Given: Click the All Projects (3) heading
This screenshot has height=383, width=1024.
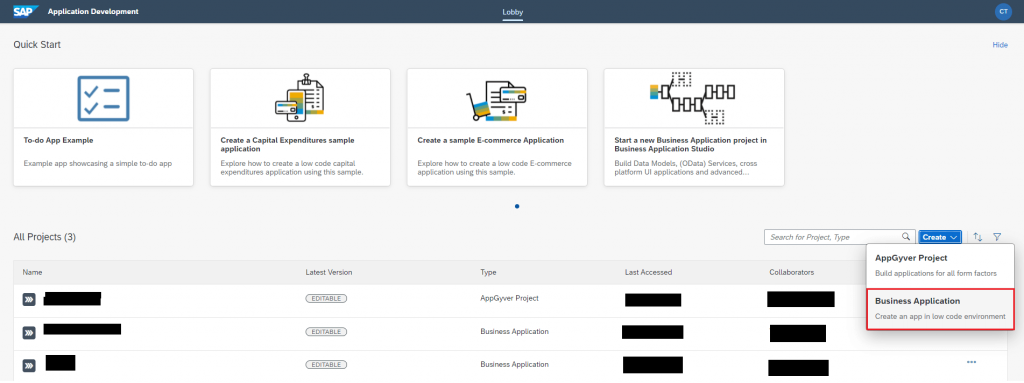Looking at the screenshot, I should (x=44, y=237).
